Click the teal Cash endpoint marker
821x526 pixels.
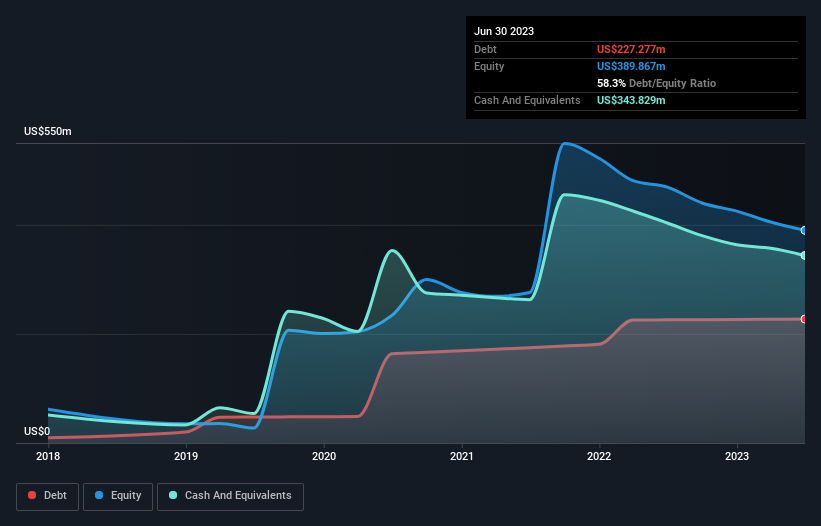(804, 255)
